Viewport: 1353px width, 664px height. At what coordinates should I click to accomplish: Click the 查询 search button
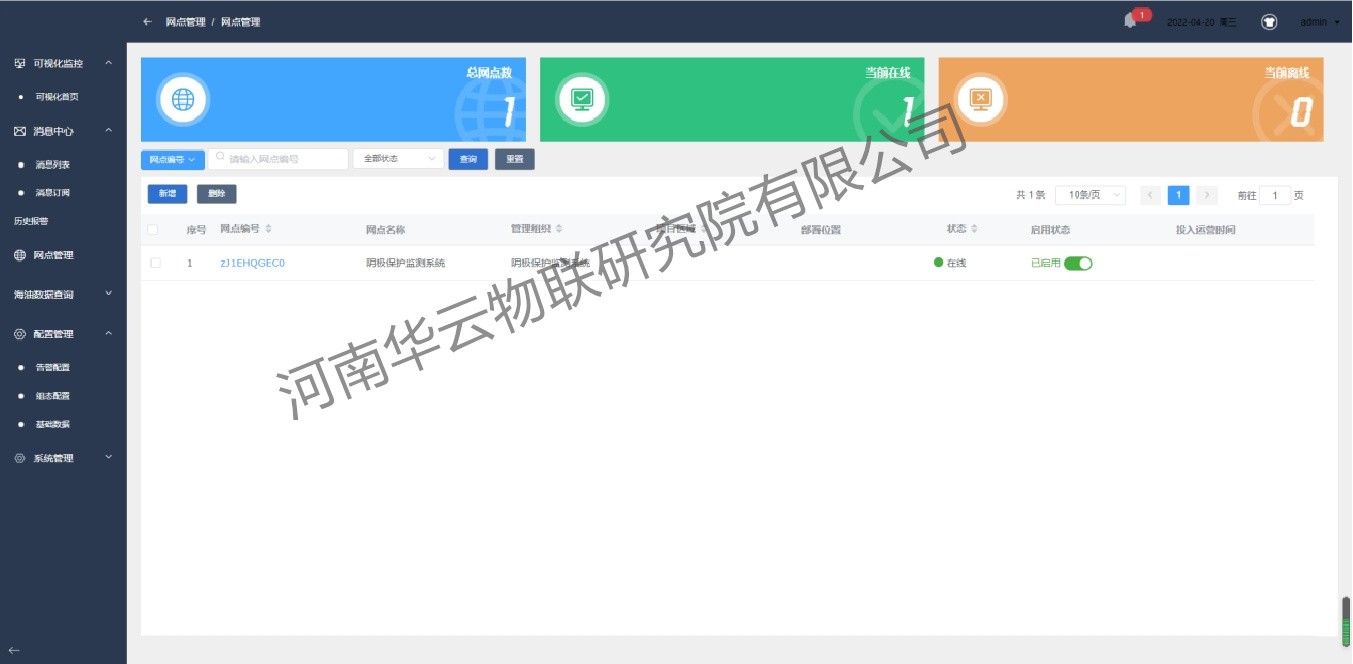[468, 159]
